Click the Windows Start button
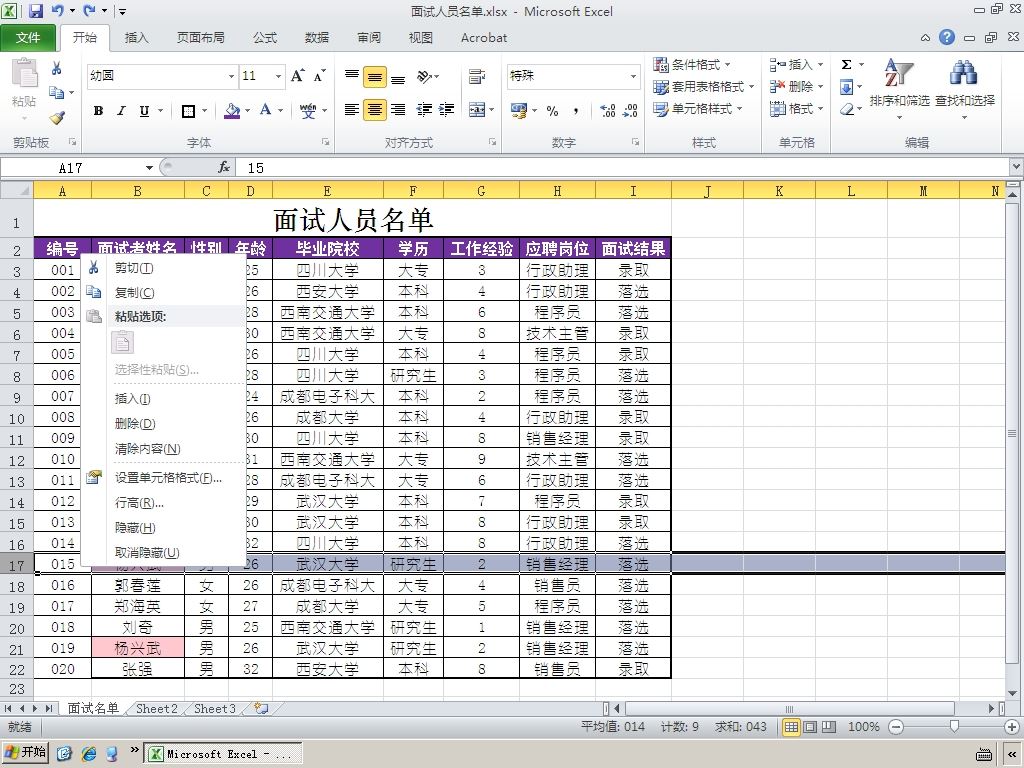Screen dimensions: 1024x768 click(x=25, y=752)
